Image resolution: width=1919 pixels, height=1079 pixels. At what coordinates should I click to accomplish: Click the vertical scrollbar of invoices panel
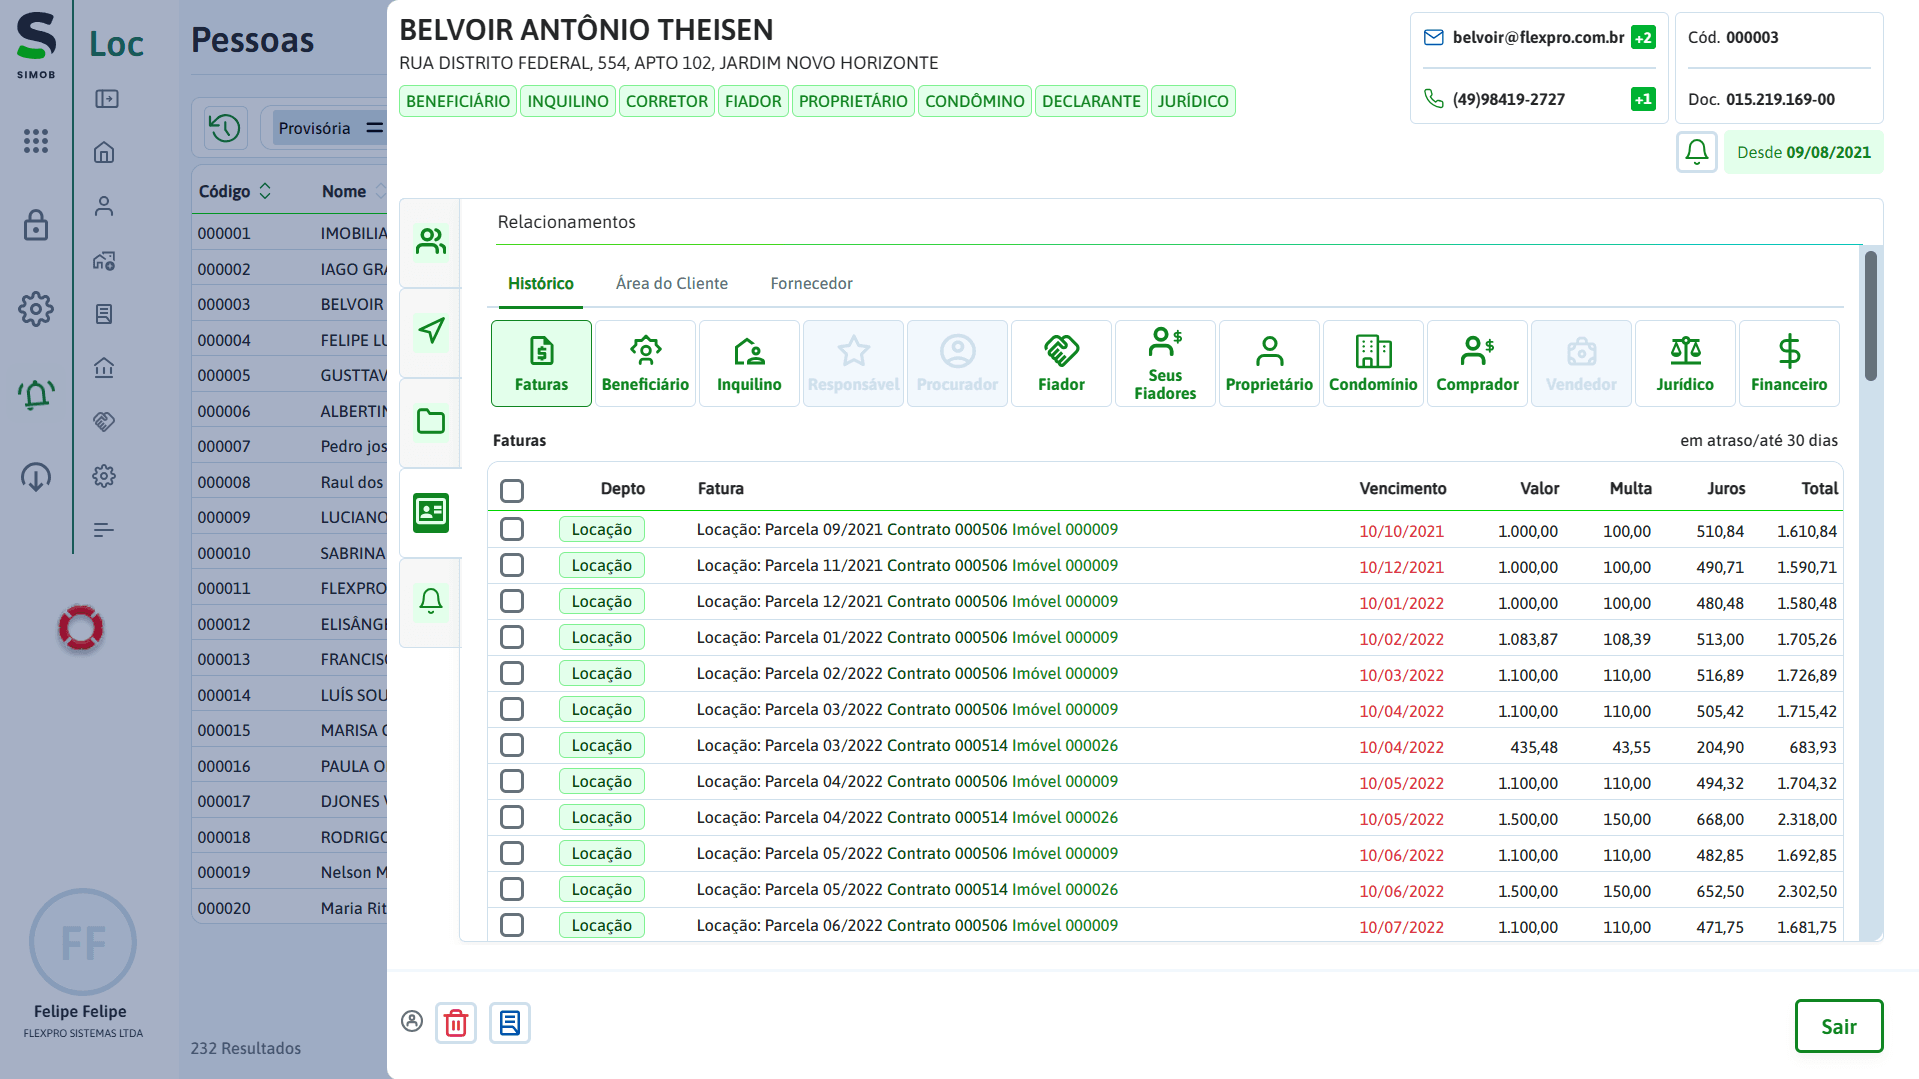point(1870,316)
